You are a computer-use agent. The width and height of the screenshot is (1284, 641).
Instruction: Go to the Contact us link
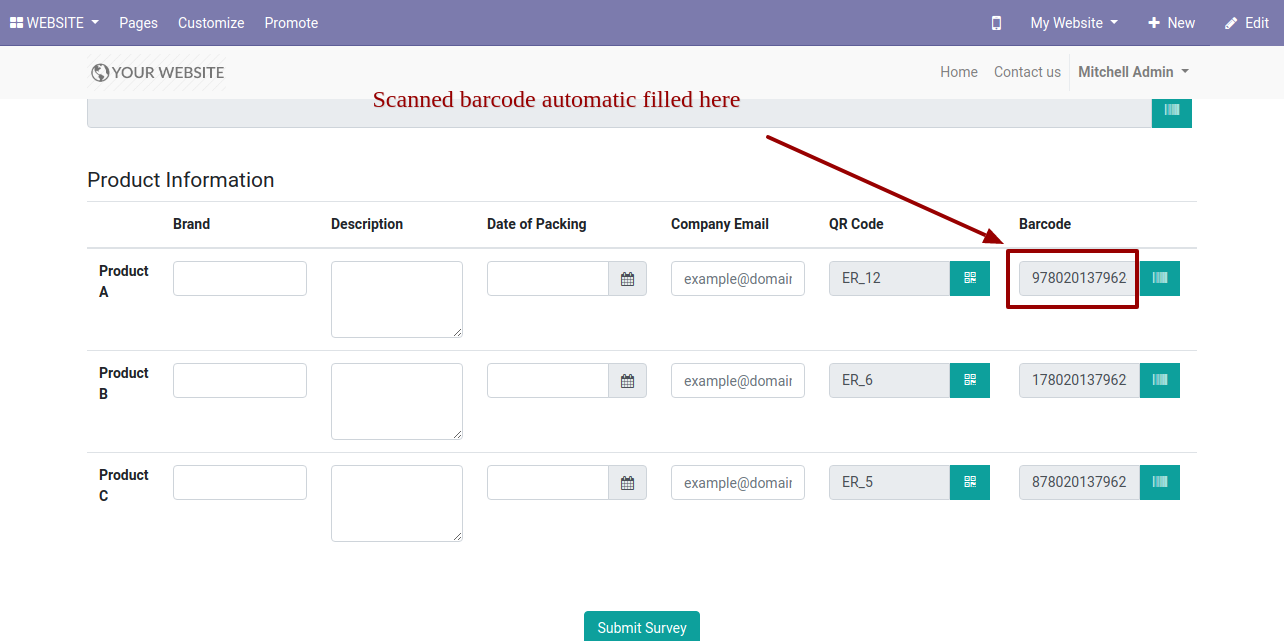click(1027, 72)
